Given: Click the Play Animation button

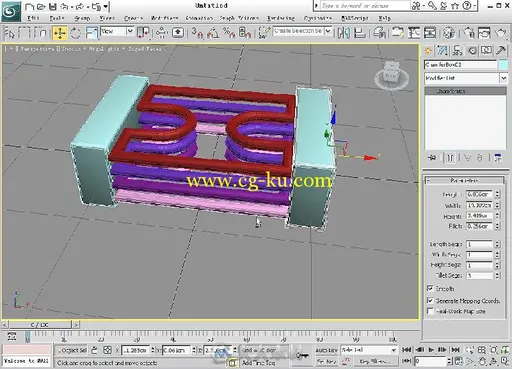Looking at the screenshot, I should 431,350.
